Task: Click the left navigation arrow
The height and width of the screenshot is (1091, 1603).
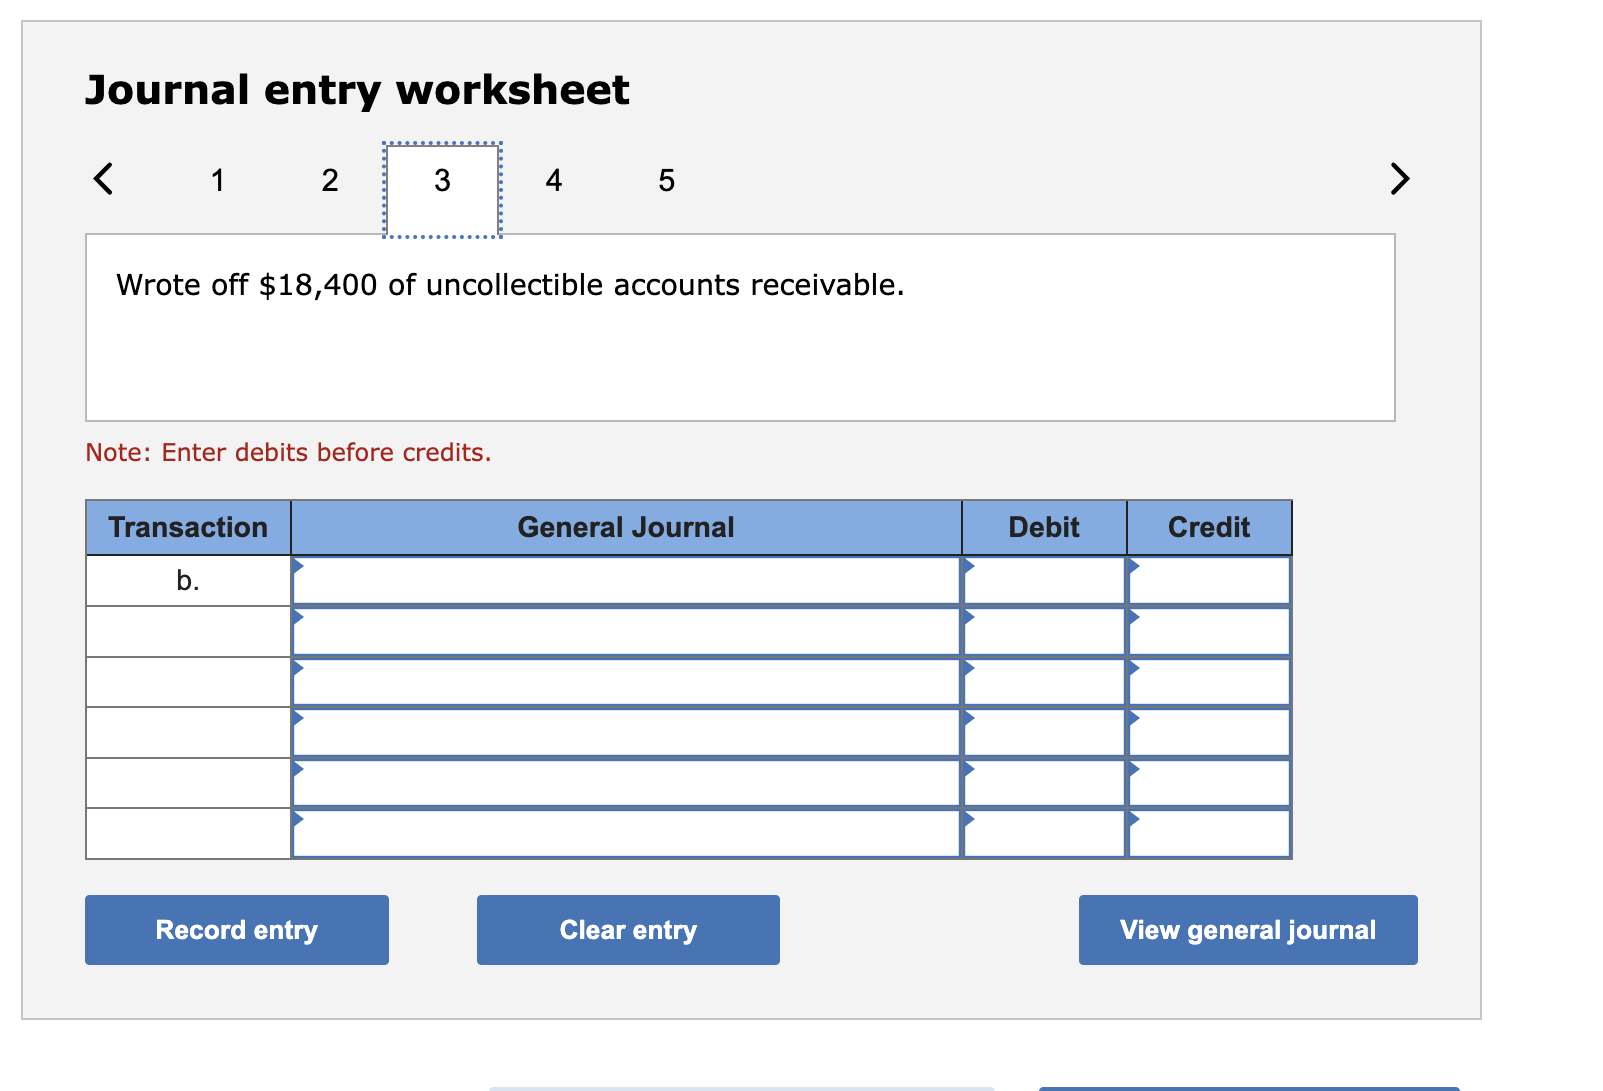Action: coord(103,180)
